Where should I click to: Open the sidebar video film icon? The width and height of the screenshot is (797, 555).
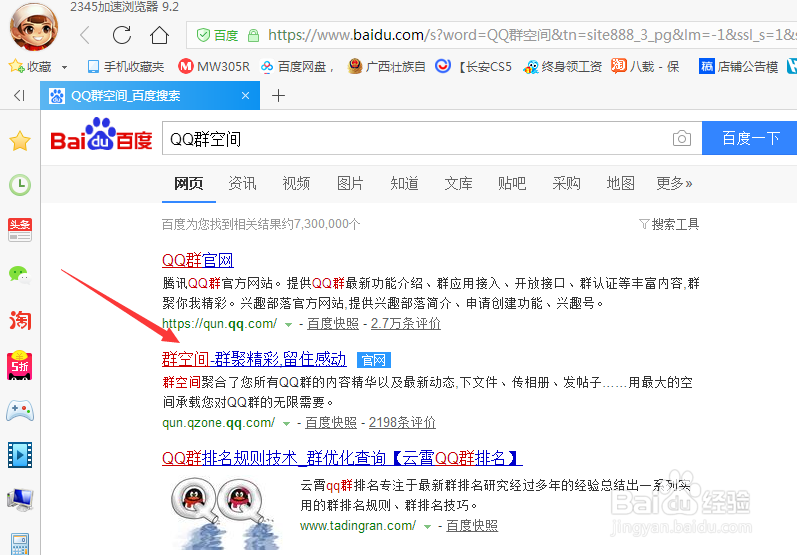pyautogui.click(x=20, y=455)
